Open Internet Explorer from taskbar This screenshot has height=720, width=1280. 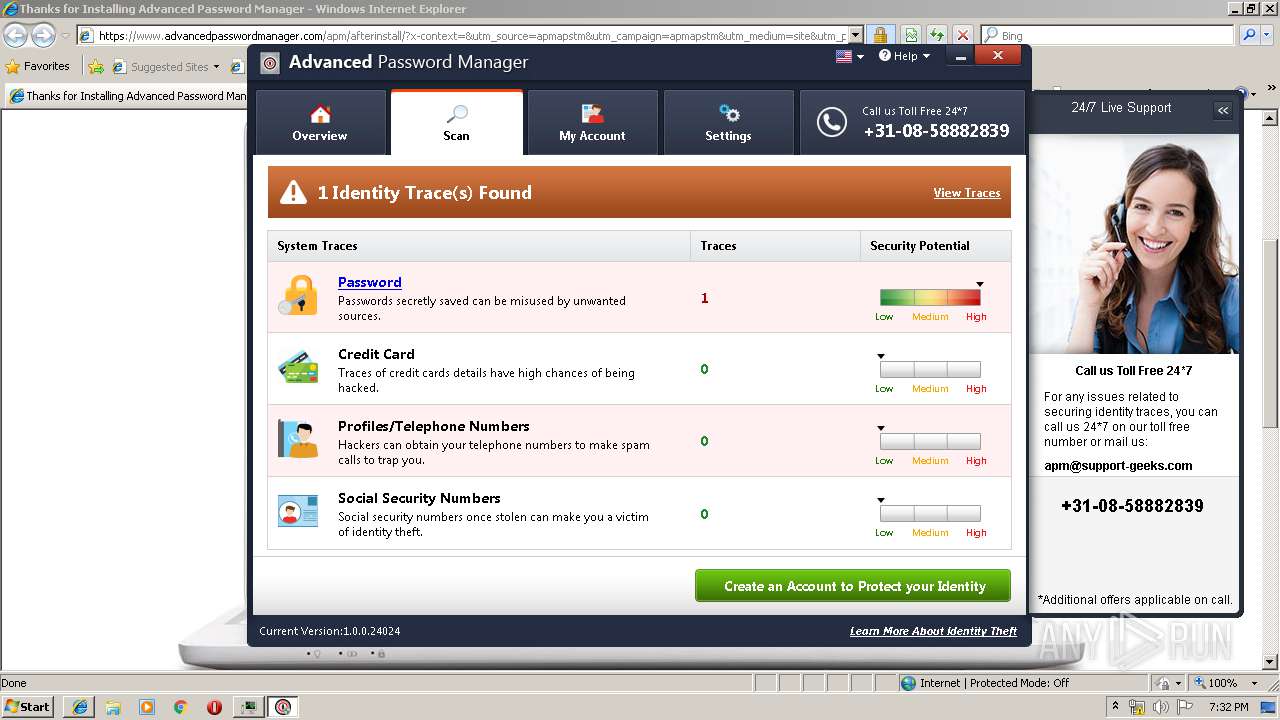click(x=79, y=707)
